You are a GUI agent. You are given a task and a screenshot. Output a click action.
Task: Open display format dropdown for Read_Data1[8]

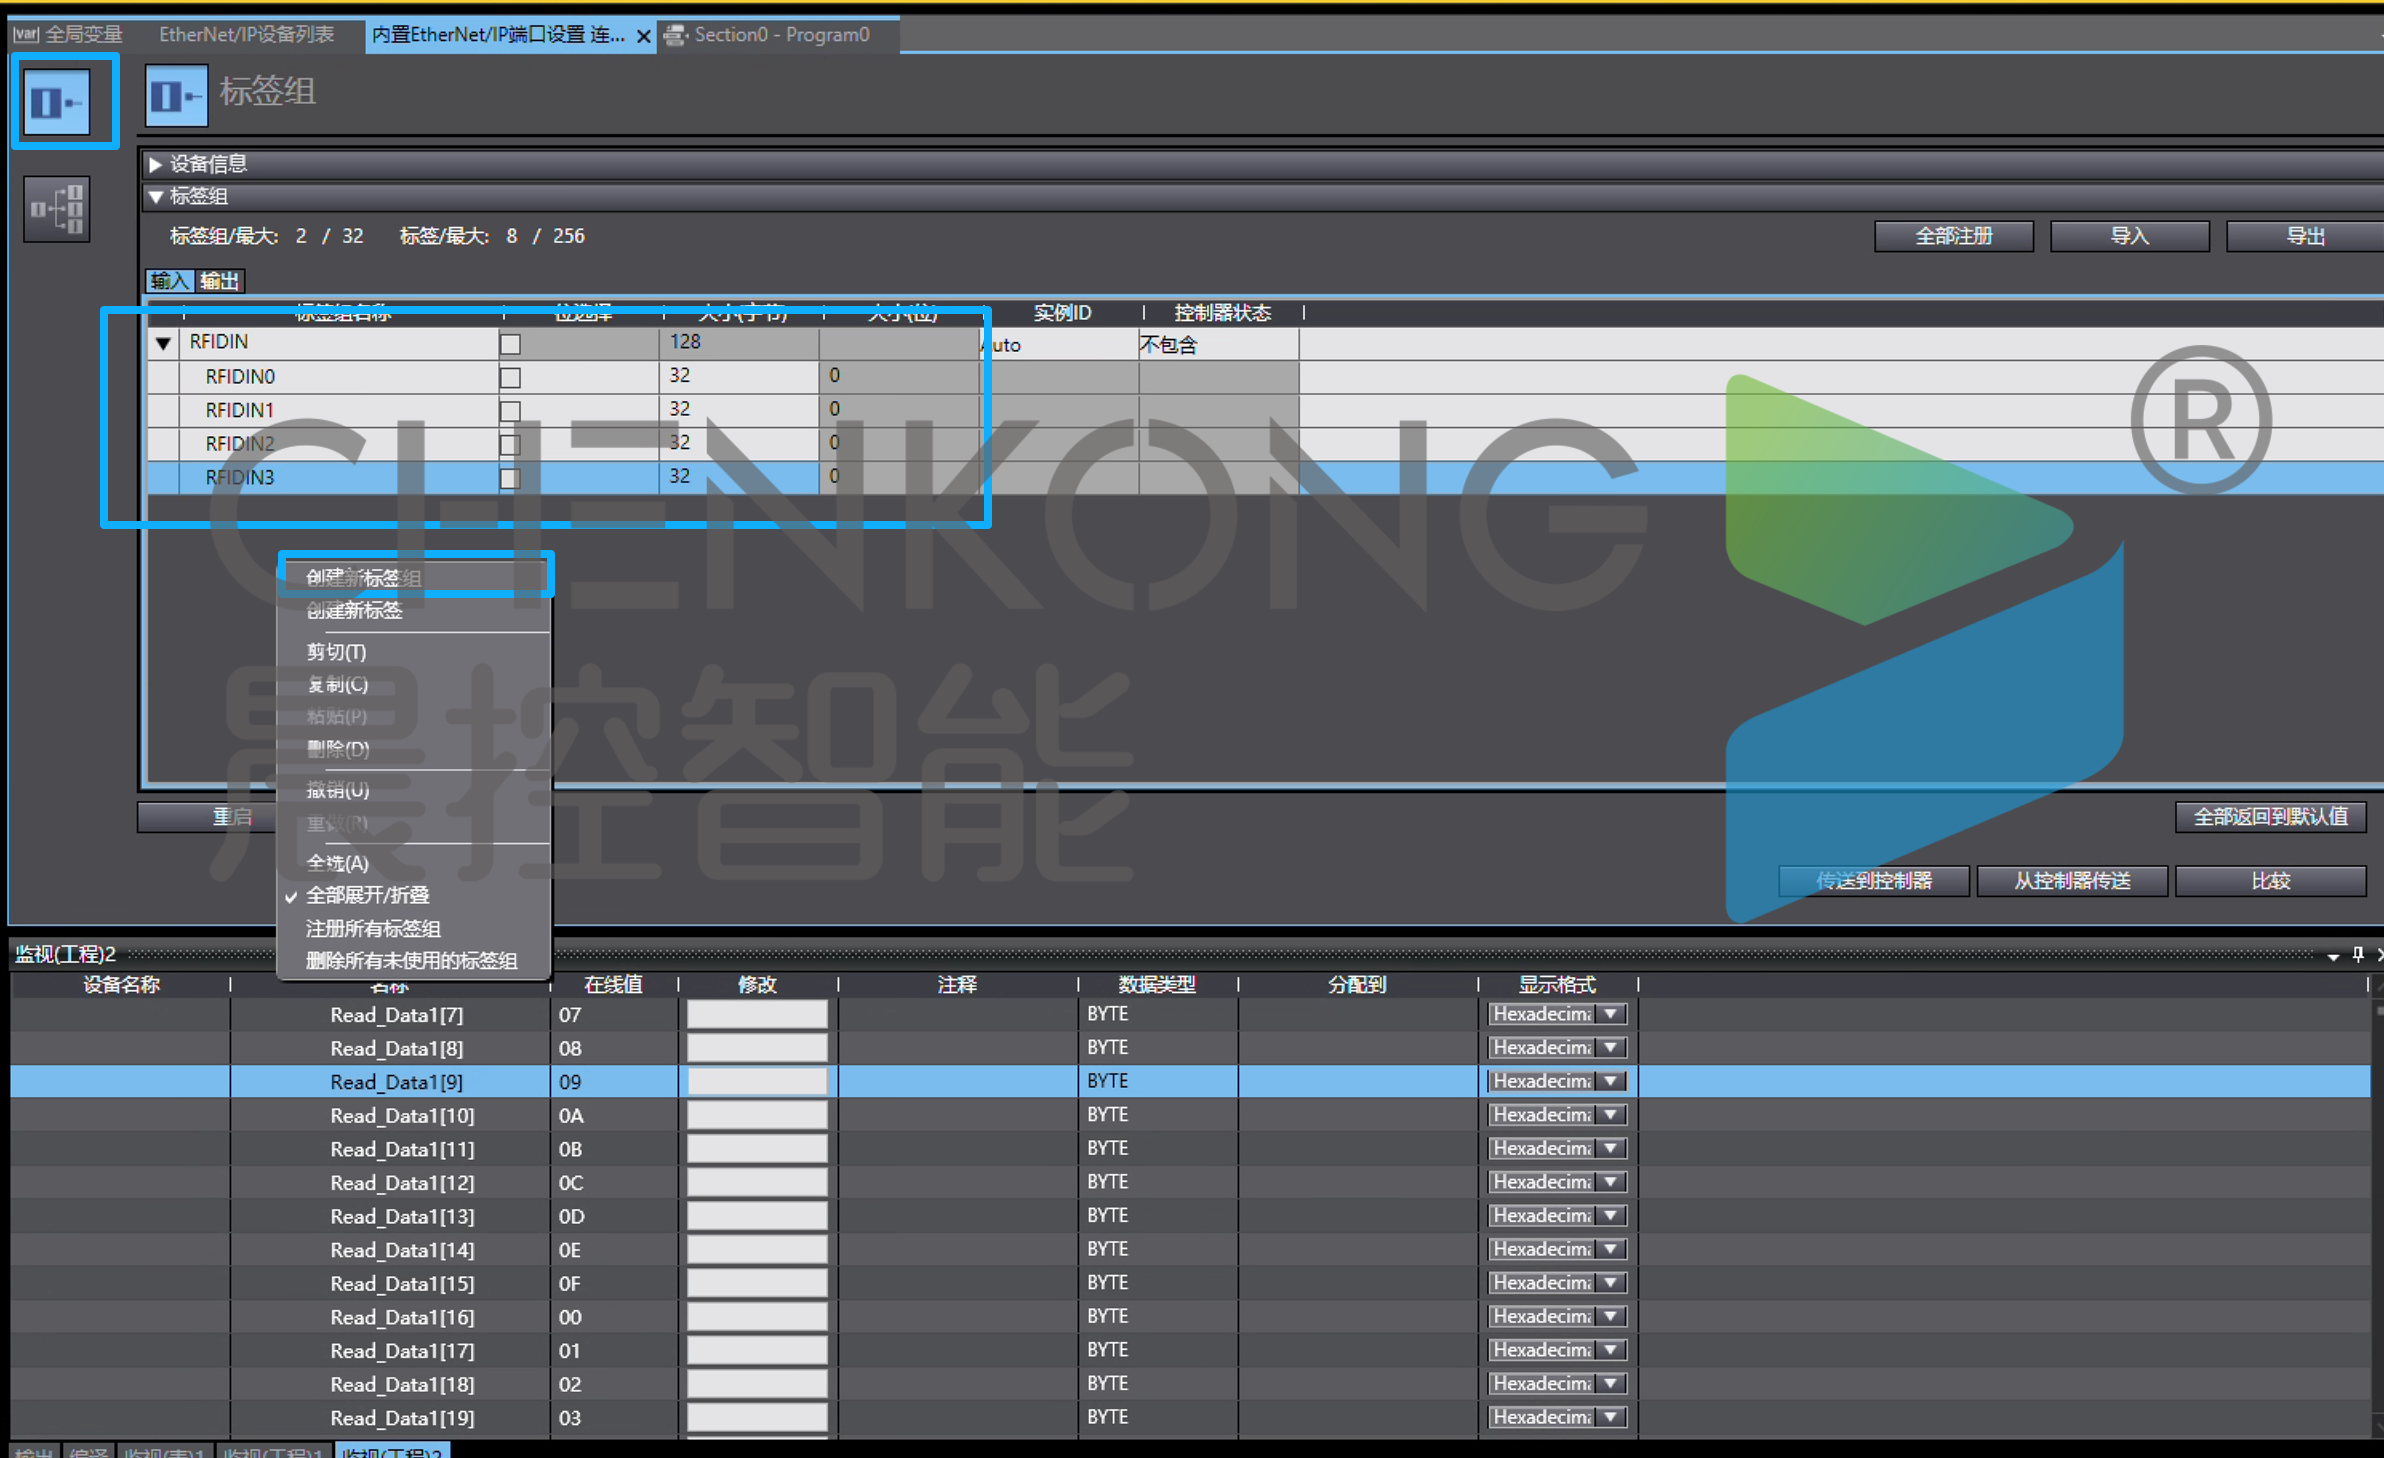coord(1610,1048)
